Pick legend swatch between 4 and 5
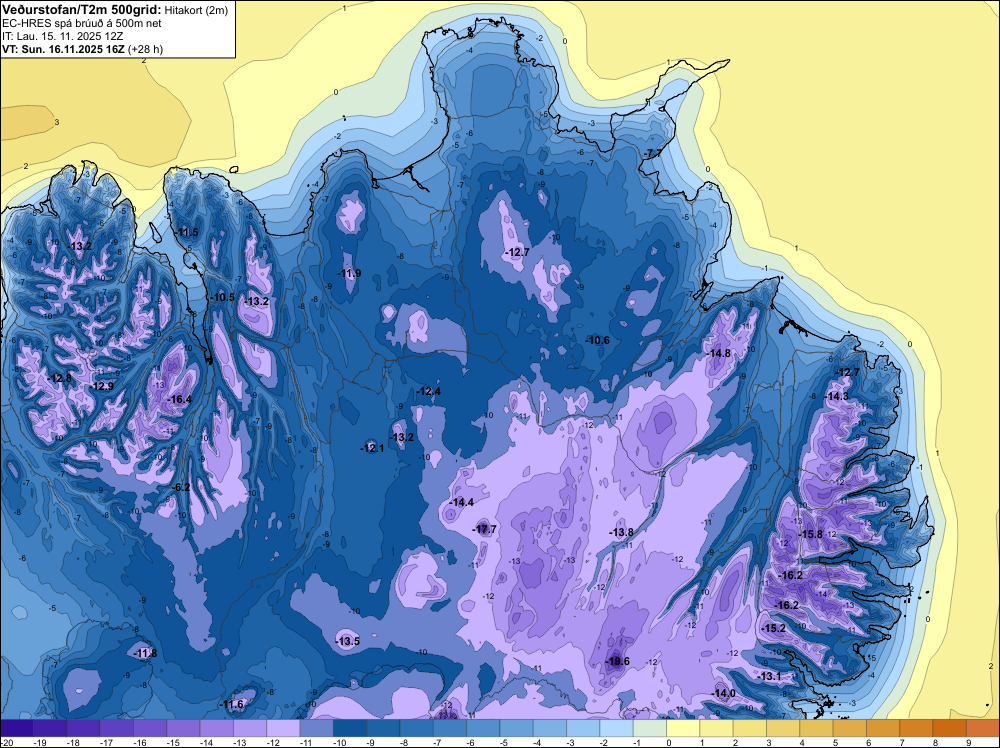 816,728
